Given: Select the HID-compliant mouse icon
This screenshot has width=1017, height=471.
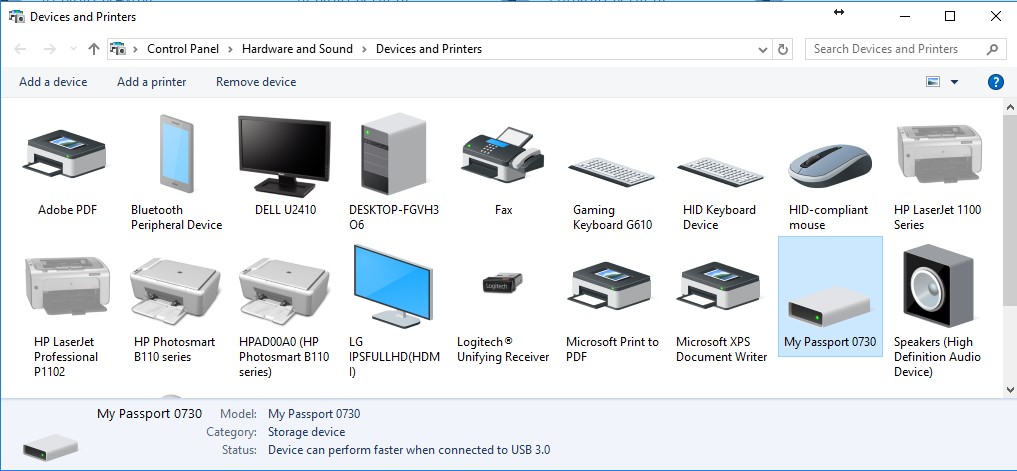Looking at the screenshot, I should 830,165.
